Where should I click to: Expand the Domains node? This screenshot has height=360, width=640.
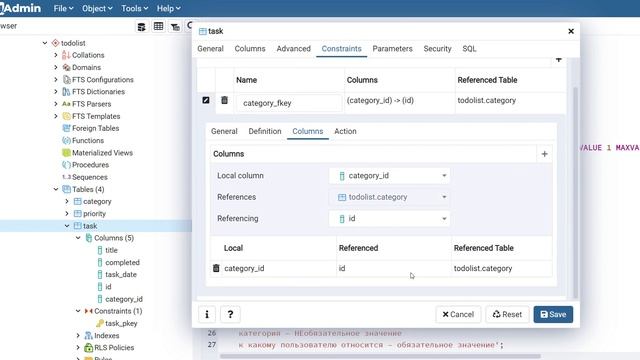[56, 67]
